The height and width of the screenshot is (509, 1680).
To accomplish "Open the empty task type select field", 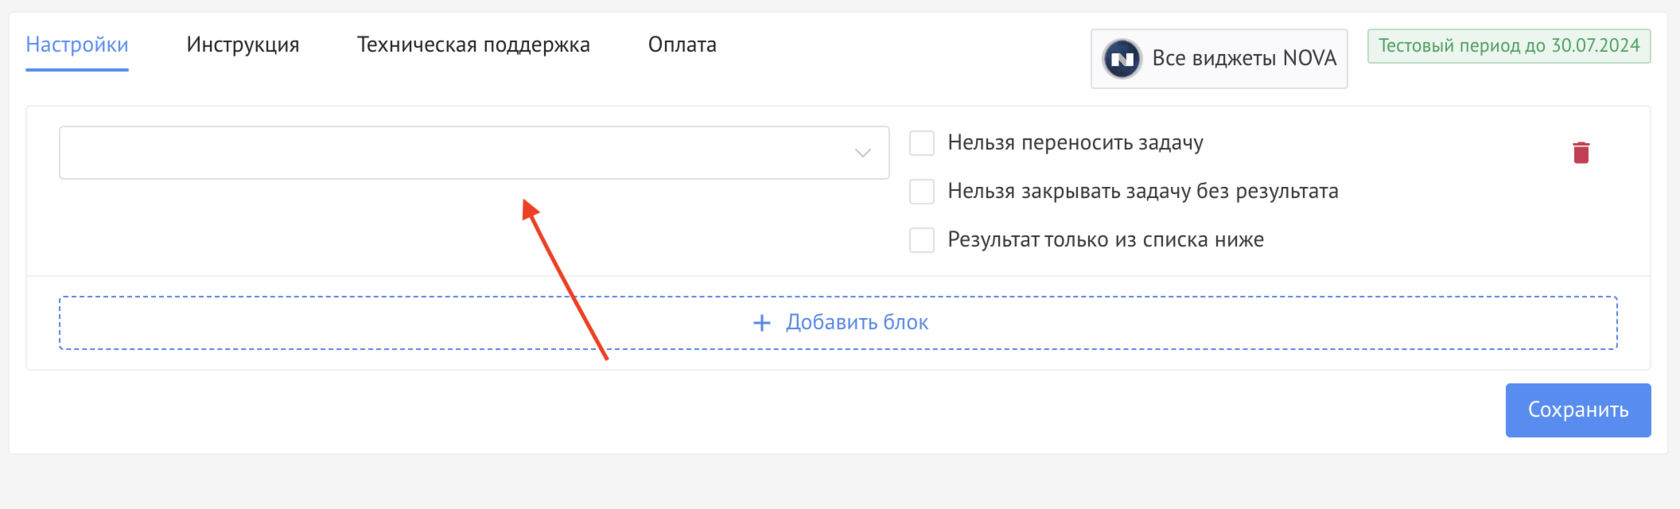I will (450, 153).
